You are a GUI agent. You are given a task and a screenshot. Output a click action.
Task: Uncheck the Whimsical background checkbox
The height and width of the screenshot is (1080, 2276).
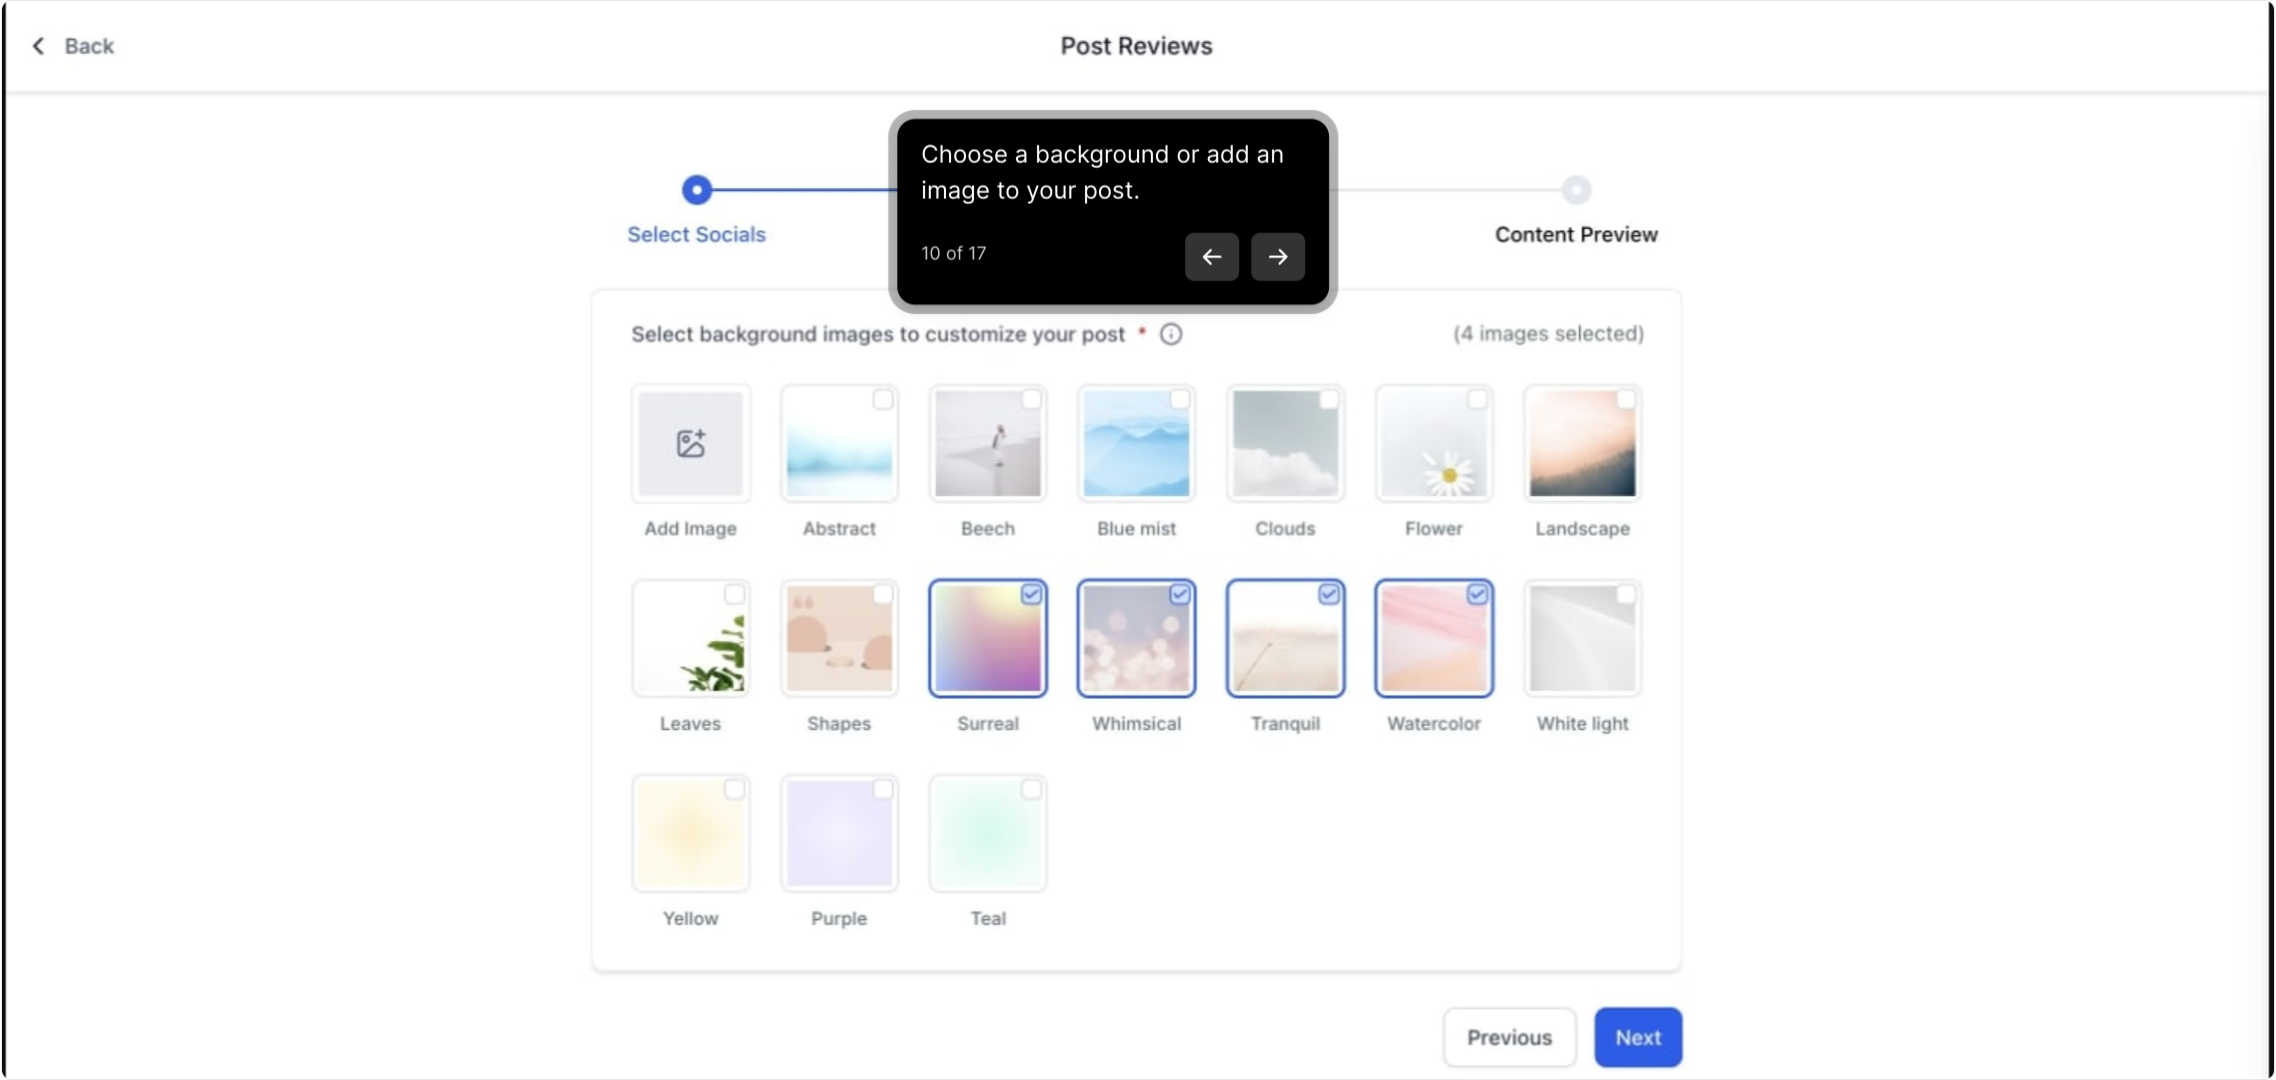click(1180, 595)
